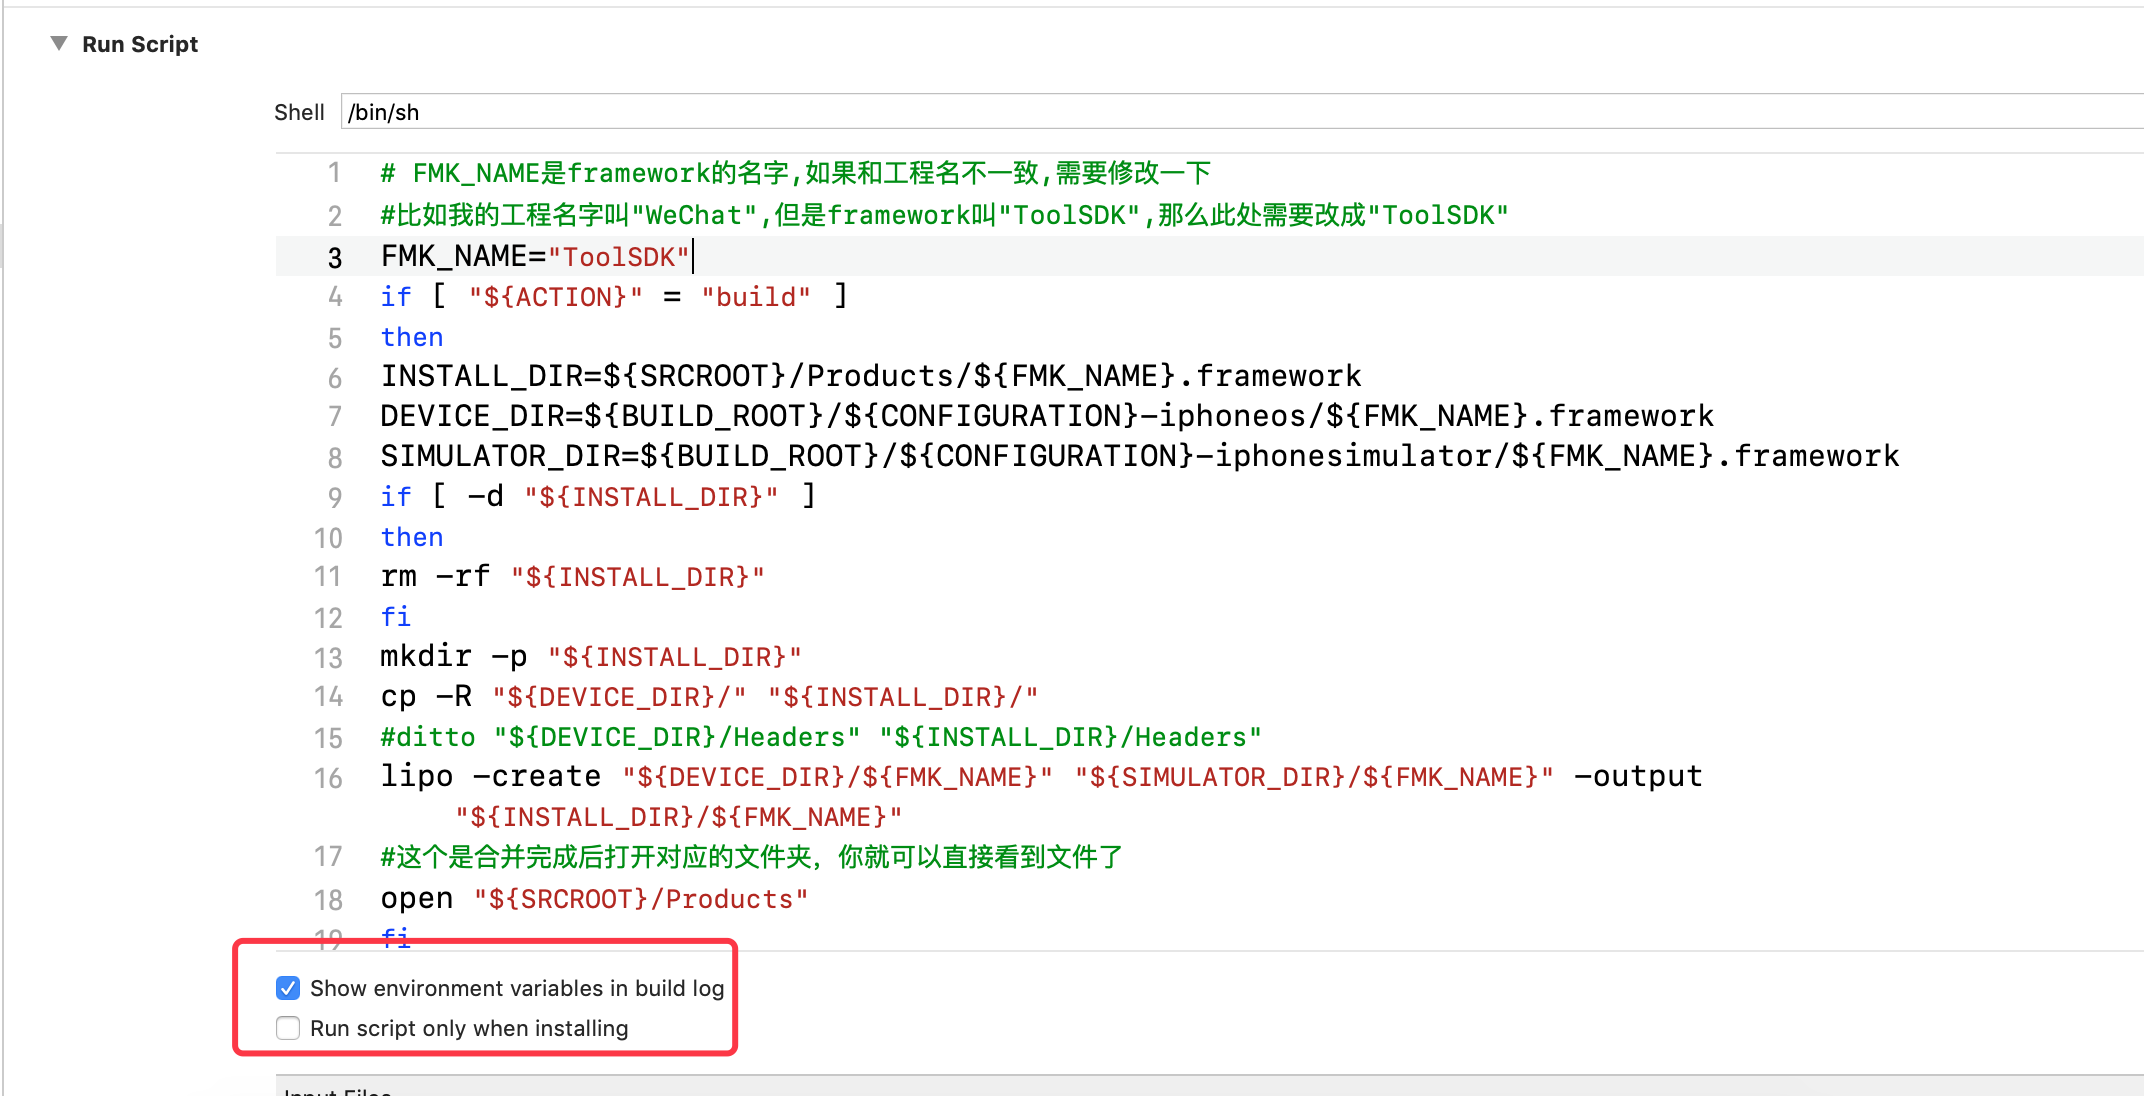Click the if -d INSTALL_DIR condition line
Image resolution: width=2144 pixels, height=1096 pixels.
point(597,497)
